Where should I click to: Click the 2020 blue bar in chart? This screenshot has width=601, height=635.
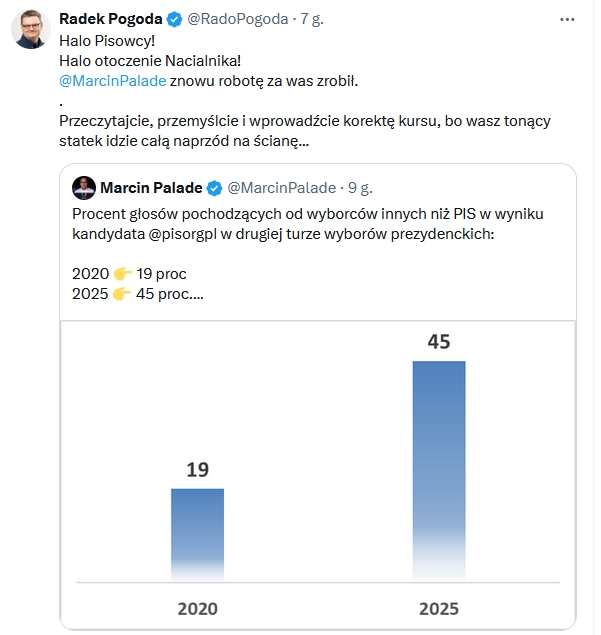(x=197, y=532)
